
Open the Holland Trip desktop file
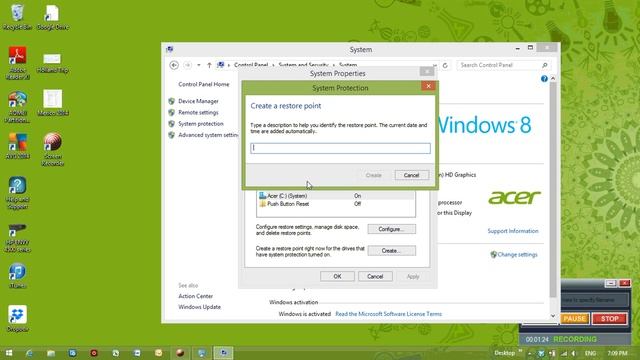click(53, 62)
